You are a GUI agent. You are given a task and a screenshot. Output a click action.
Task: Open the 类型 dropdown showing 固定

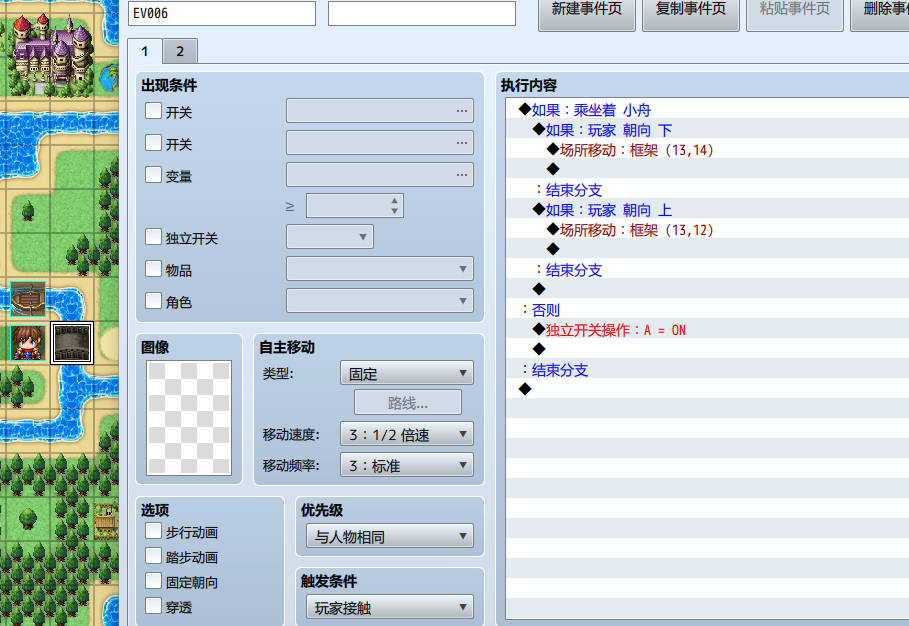tap(407, 373)
